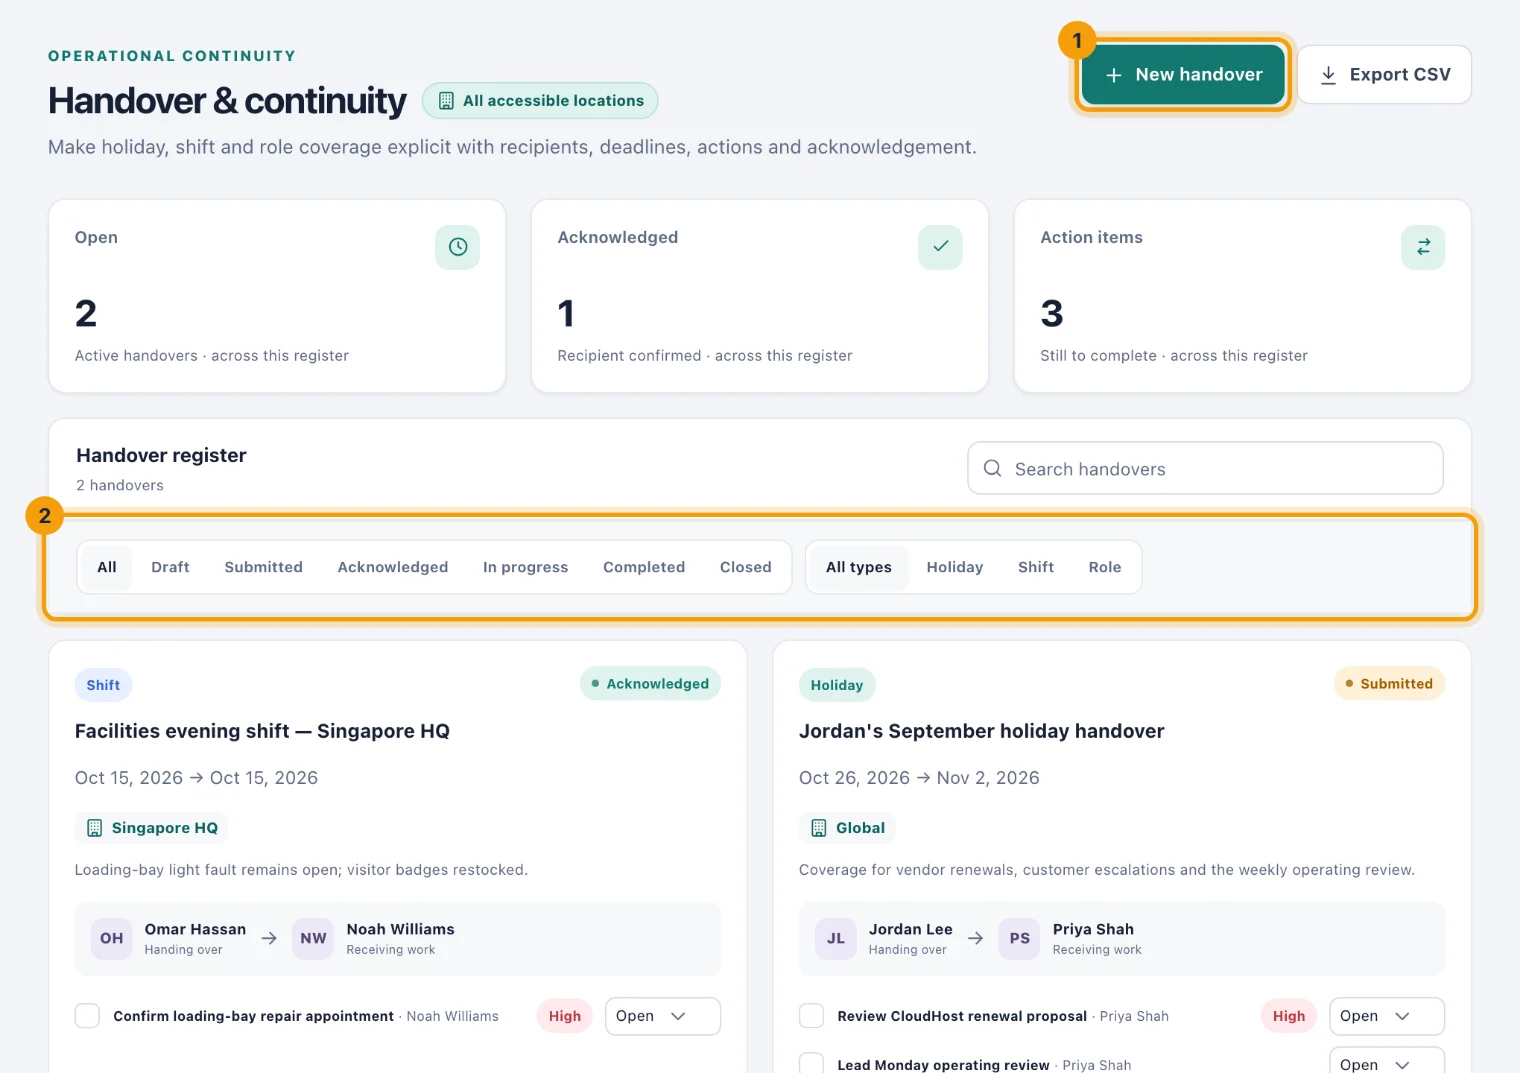The image size is (1520, 1073).
Task: Tick the Lead Monday operating review checkbox
Action: point(812,1064)
